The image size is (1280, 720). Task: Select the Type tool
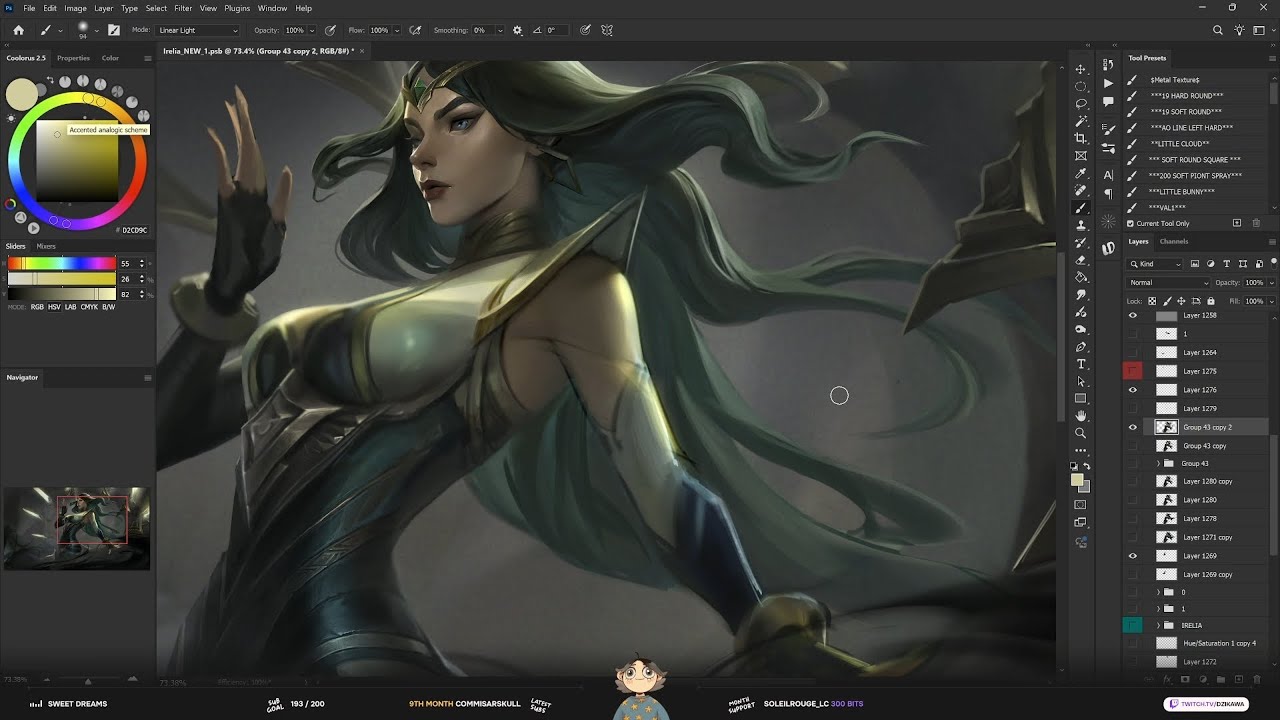click(x=1080, y=364)
